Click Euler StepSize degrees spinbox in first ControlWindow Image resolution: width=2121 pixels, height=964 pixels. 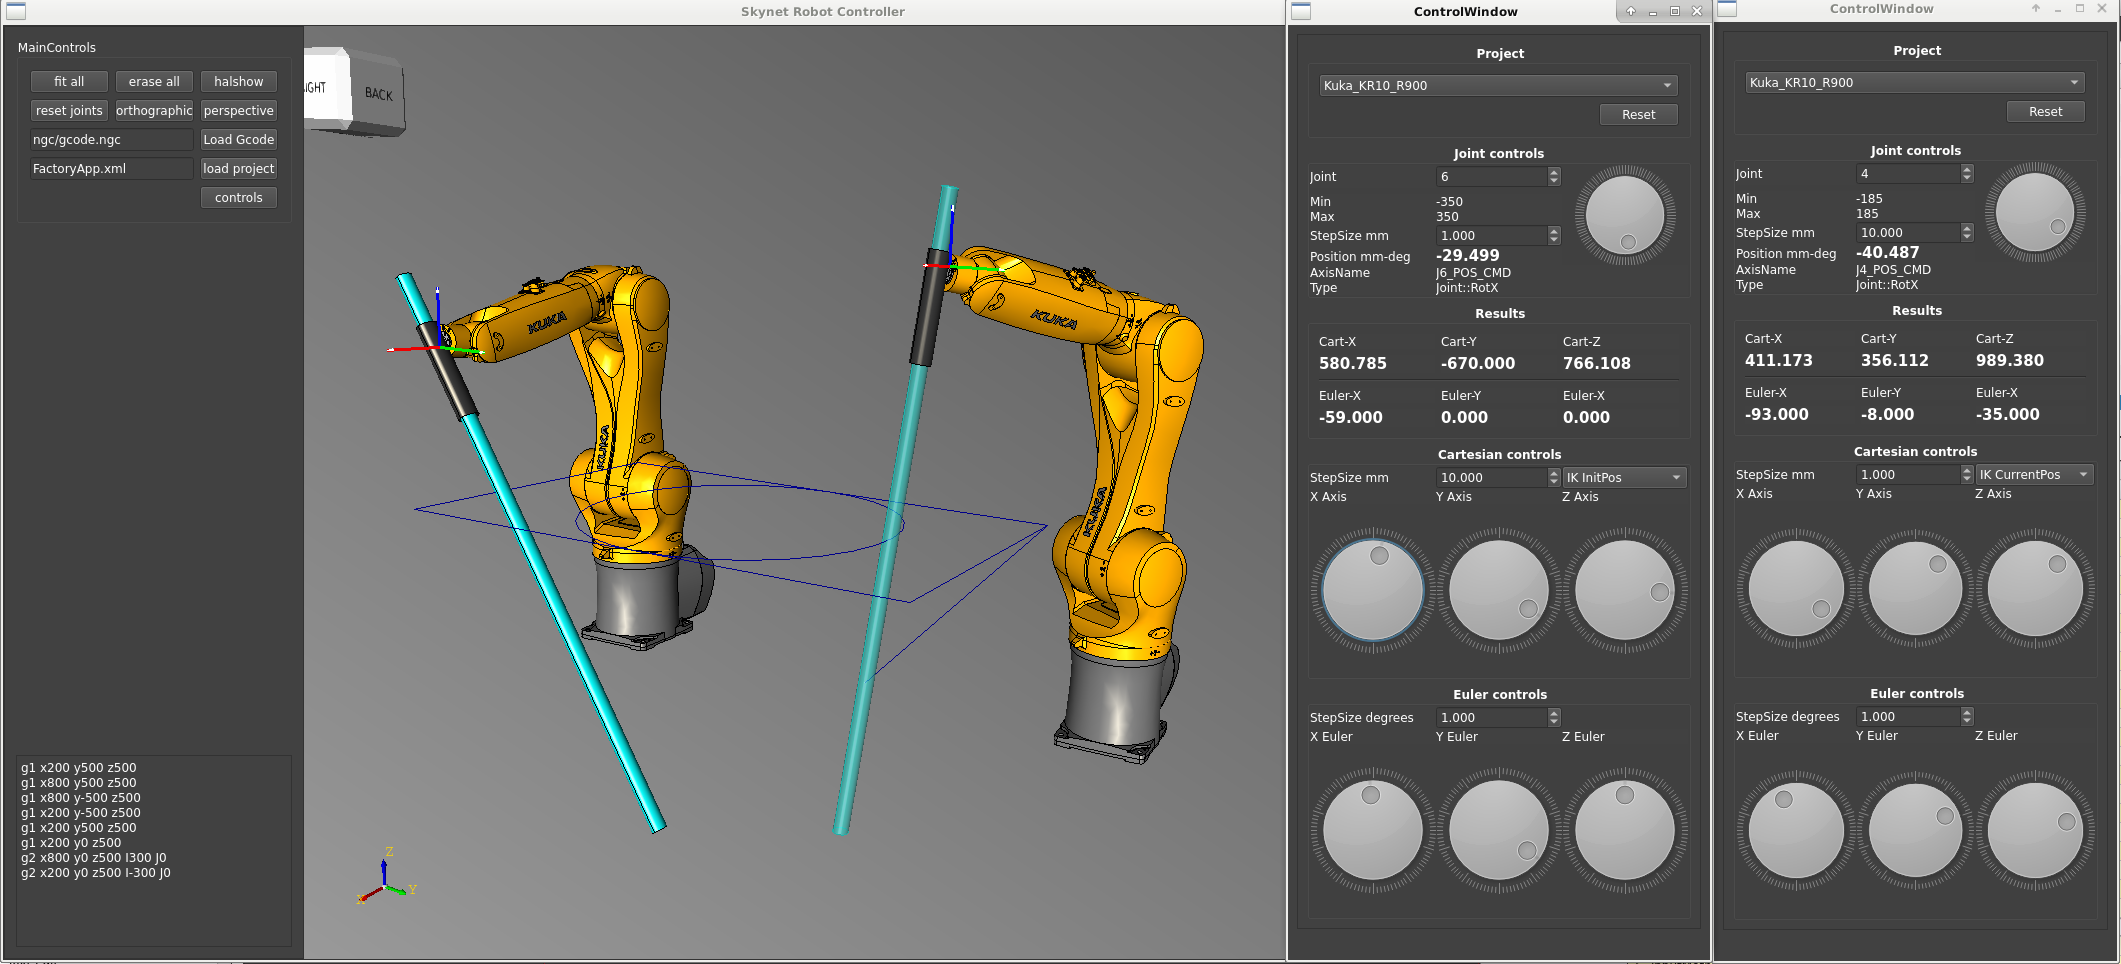pyautogui.click(x=1498, y=718)
